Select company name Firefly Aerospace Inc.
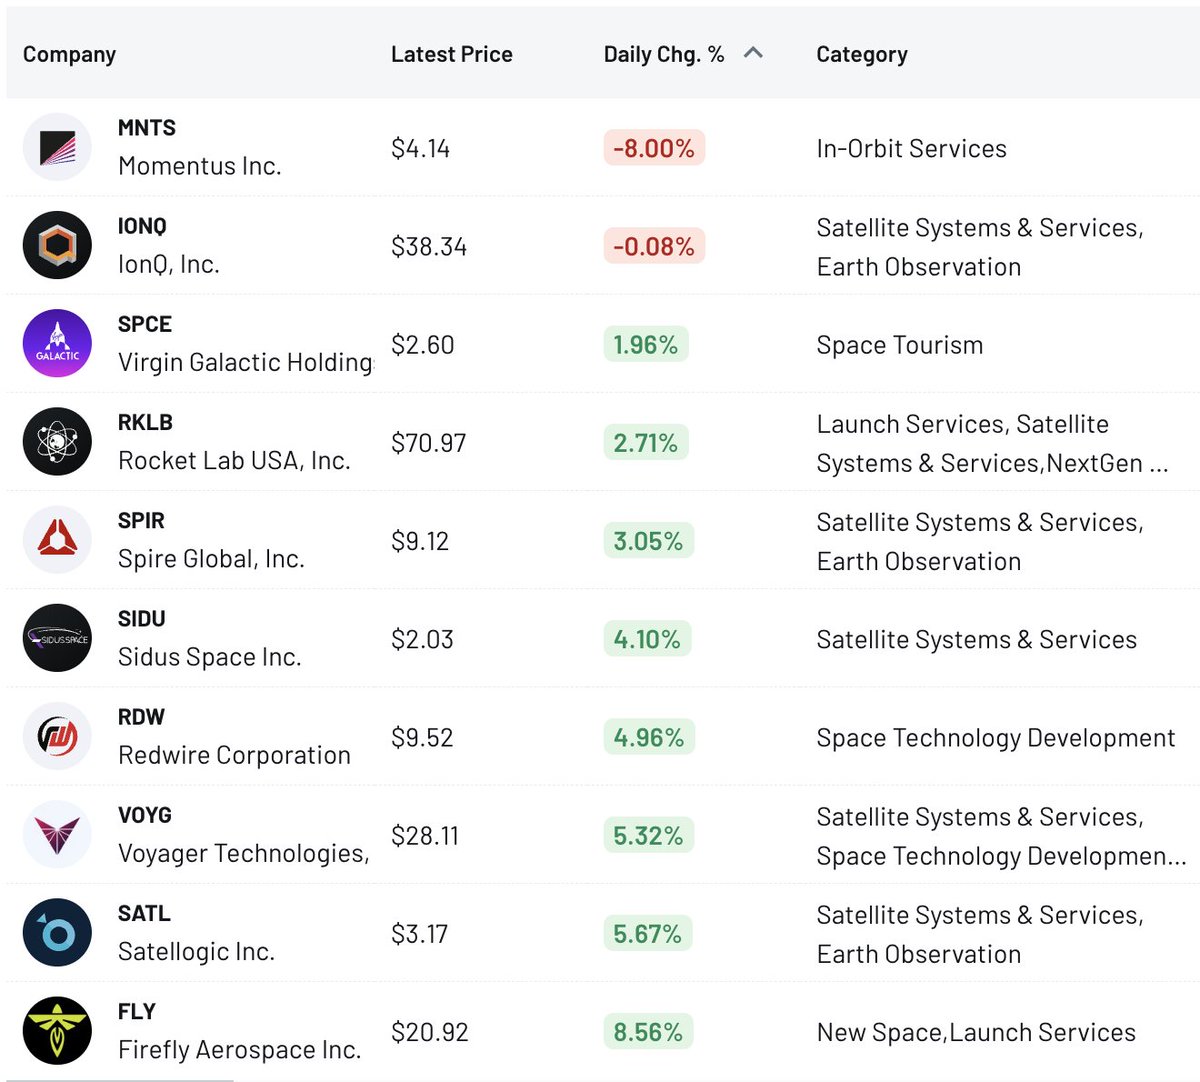This screenshot has width=1200, height=1082. tap(239, 1049)
